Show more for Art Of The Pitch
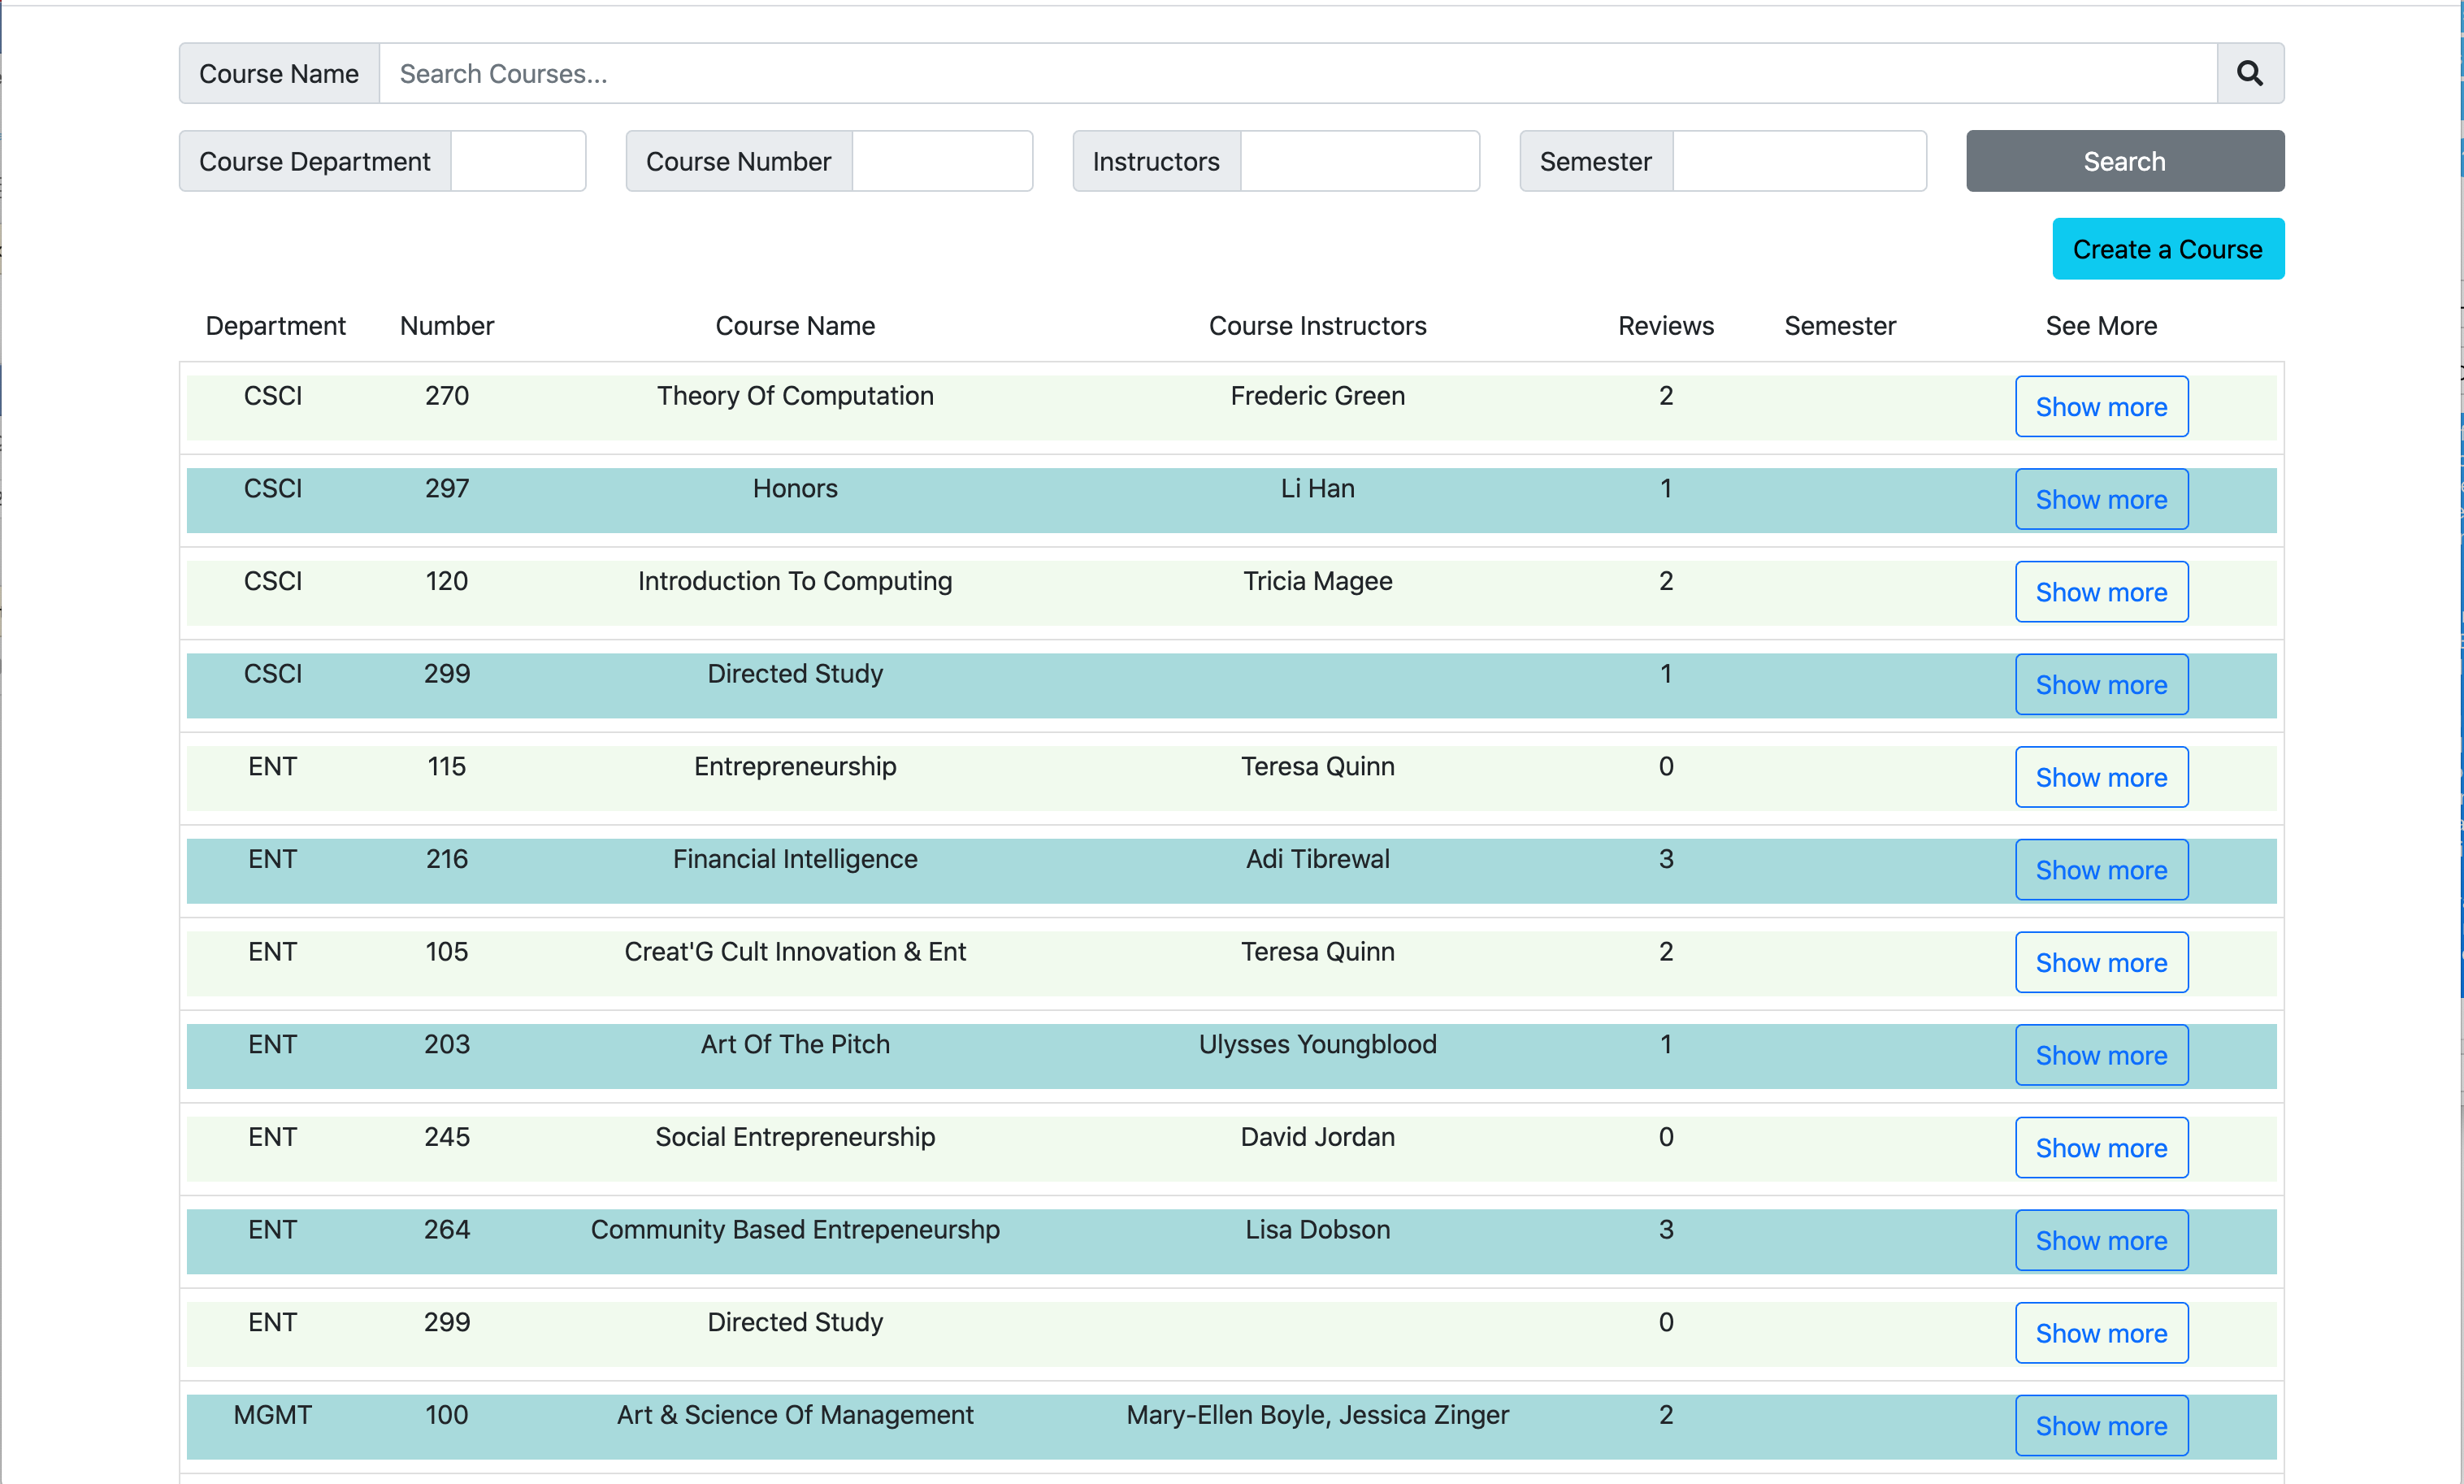Image resolution: width=2464 pixels, height=1484 pixels. pyautogui.click(x=2101, y=1055)
